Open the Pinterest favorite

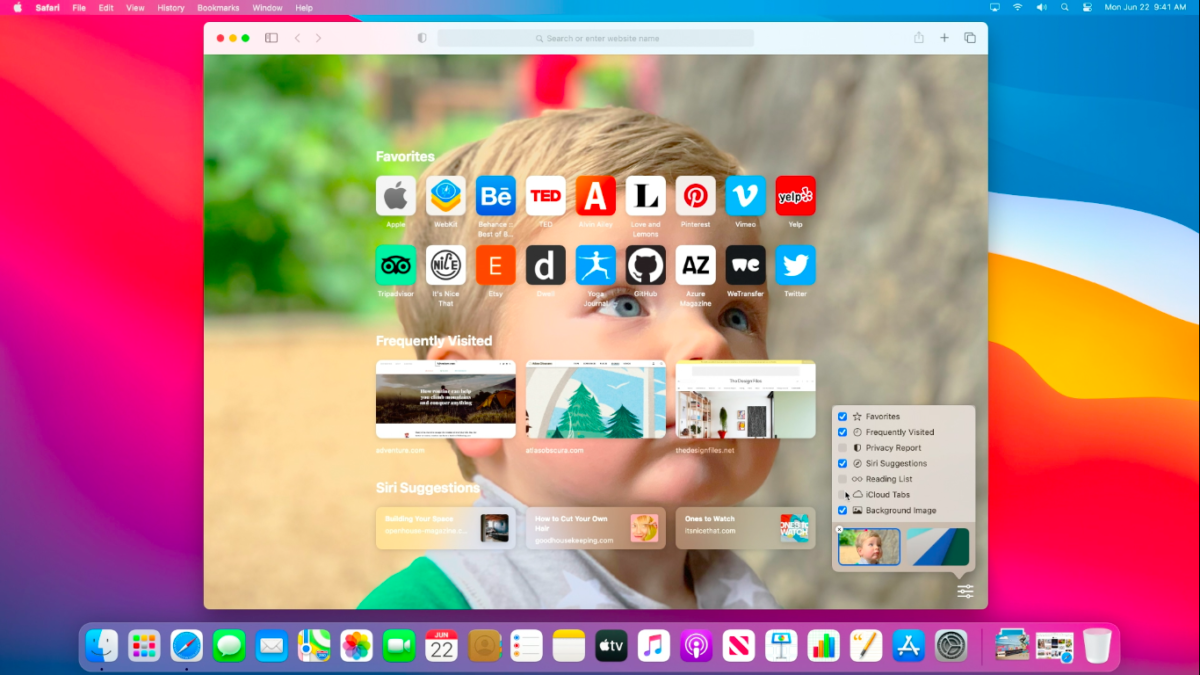click(695, 196)
